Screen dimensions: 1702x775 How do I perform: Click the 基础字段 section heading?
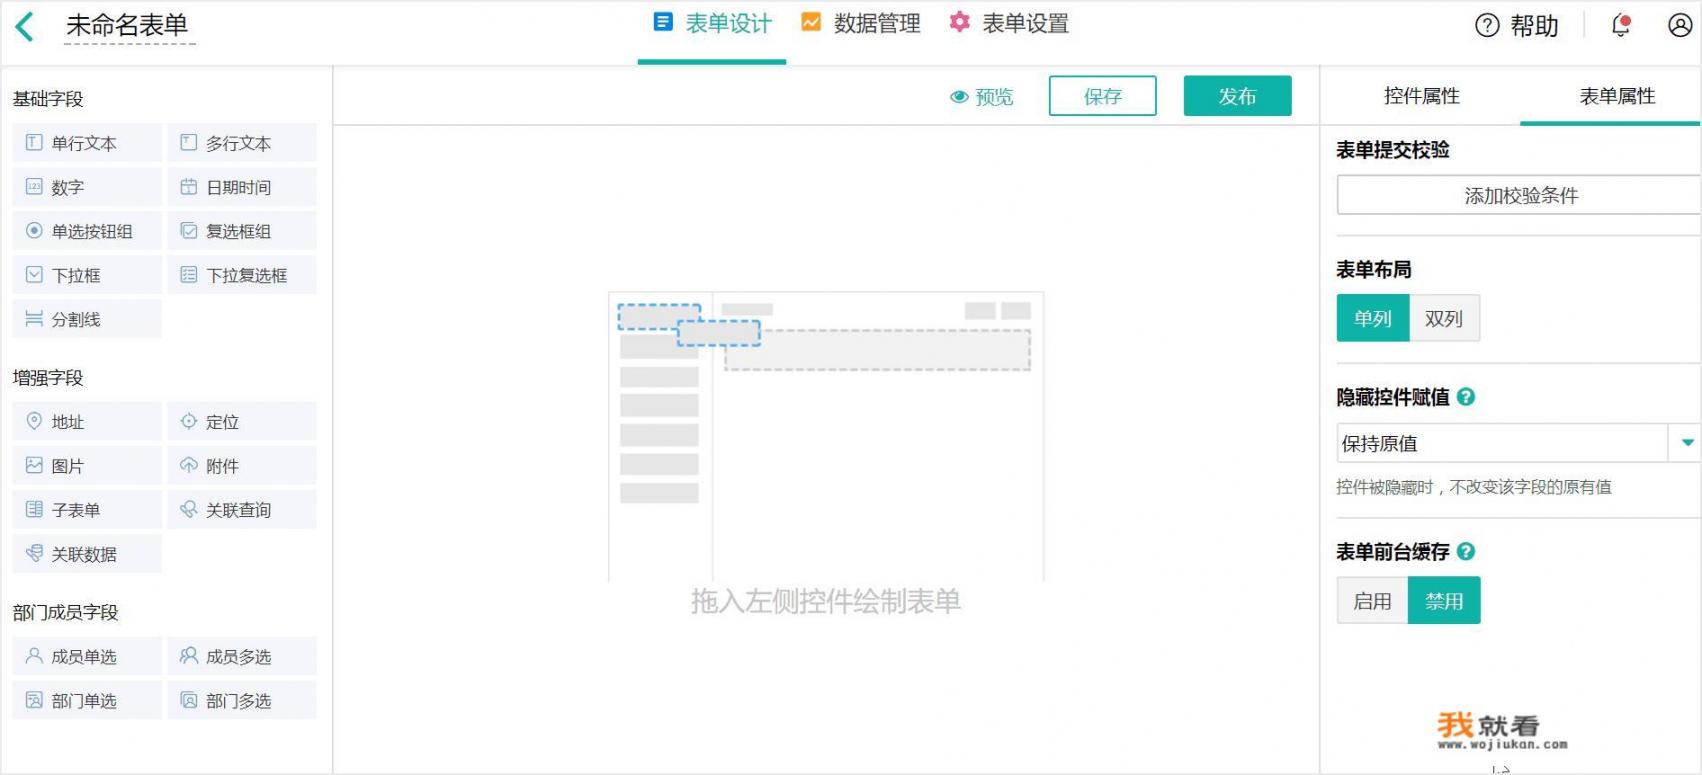tap(48, 99)
